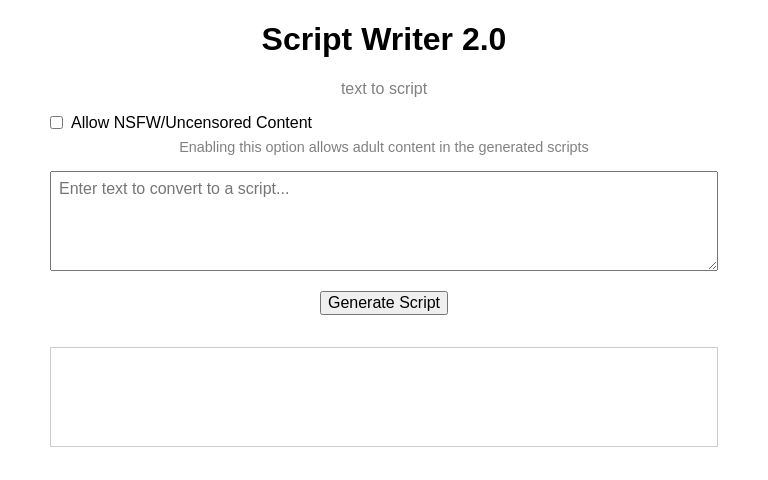Click the 'text to script' subtitle
This screenshot has width=768, height=480.
click(x=384, y=89)
